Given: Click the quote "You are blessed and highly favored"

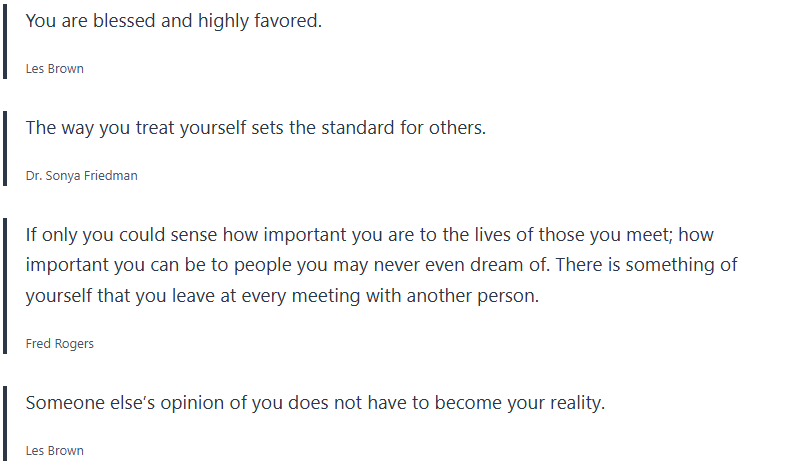Looking at the screenshot, I should pos(173,21).
